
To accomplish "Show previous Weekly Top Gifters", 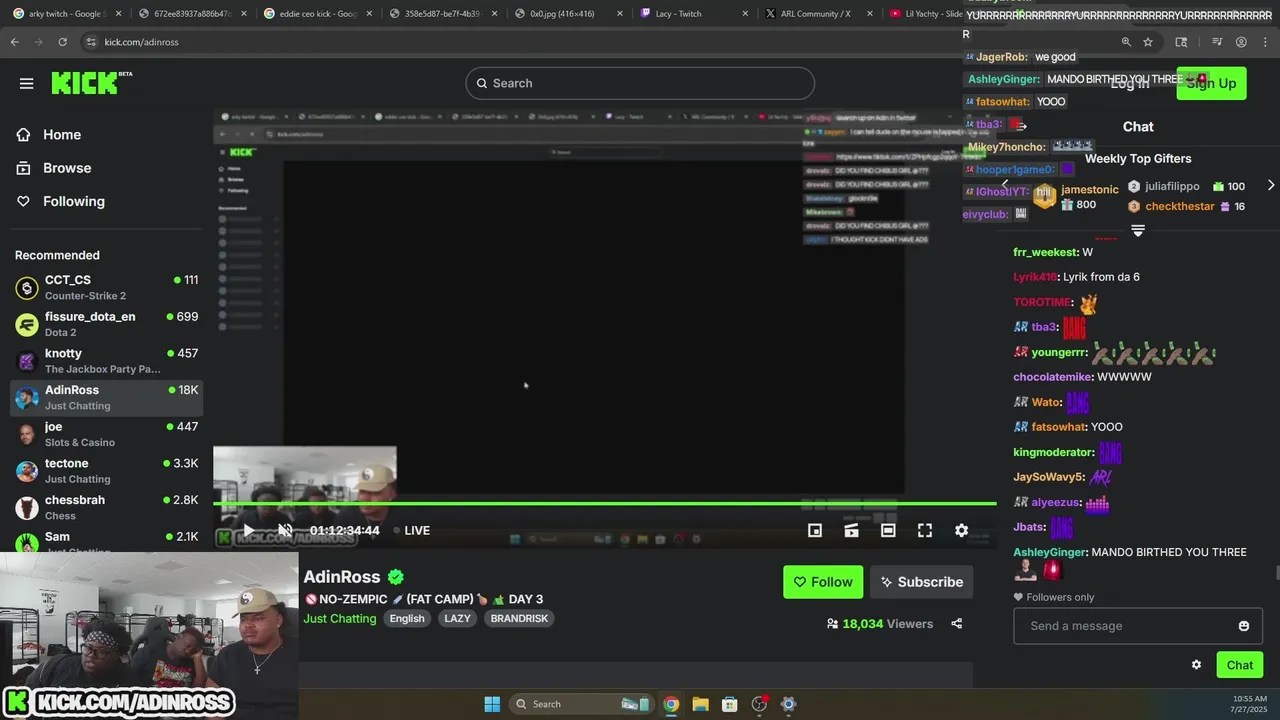I will pos(1005,186).
